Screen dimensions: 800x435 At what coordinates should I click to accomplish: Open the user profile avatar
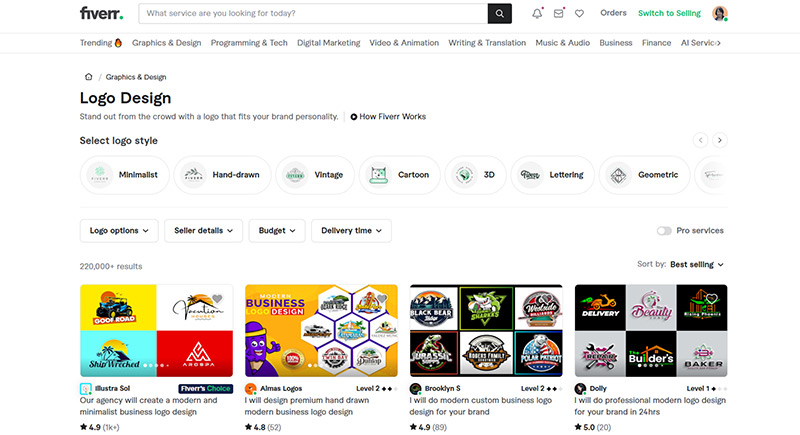click(x=719, y=14)
